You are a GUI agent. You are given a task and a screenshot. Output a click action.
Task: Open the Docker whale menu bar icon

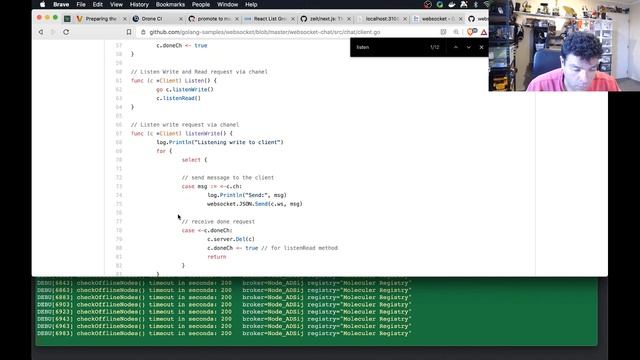[x=451, y=4]
